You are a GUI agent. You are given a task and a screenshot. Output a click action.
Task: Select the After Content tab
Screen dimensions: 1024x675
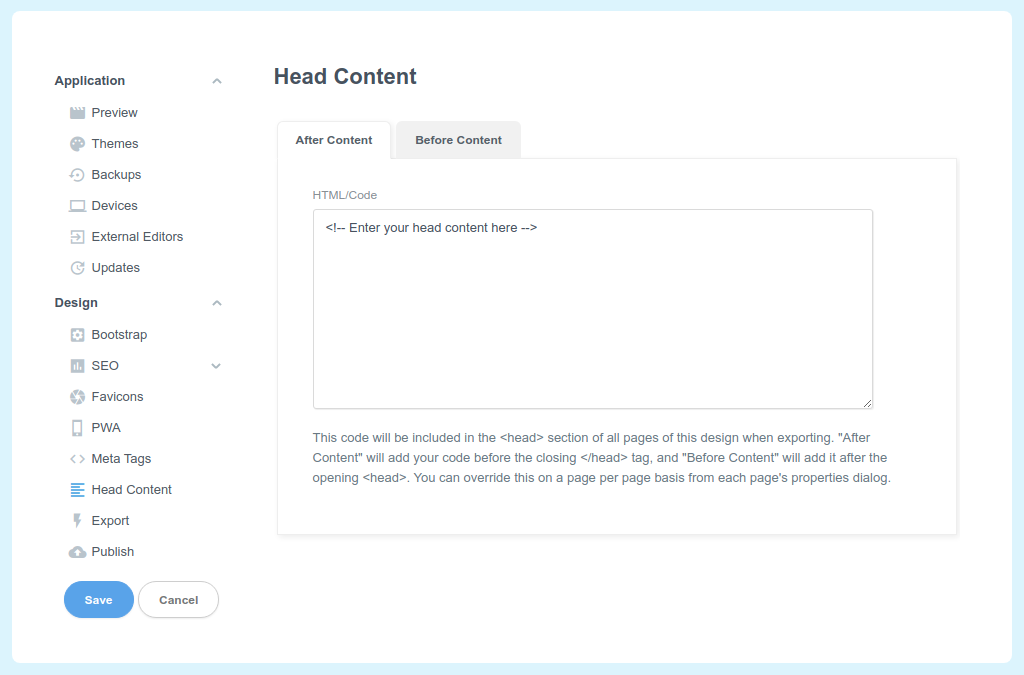coord(334,140)
